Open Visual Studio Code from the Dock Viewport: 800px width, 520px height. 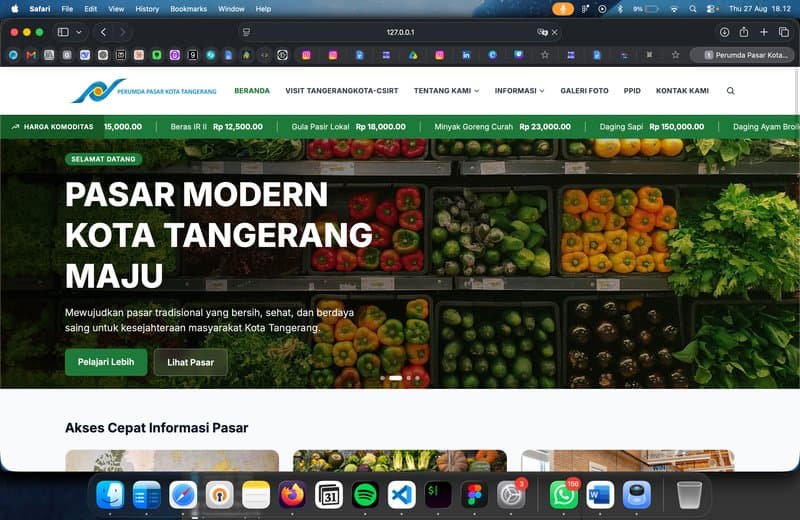(x=402, y=494)
